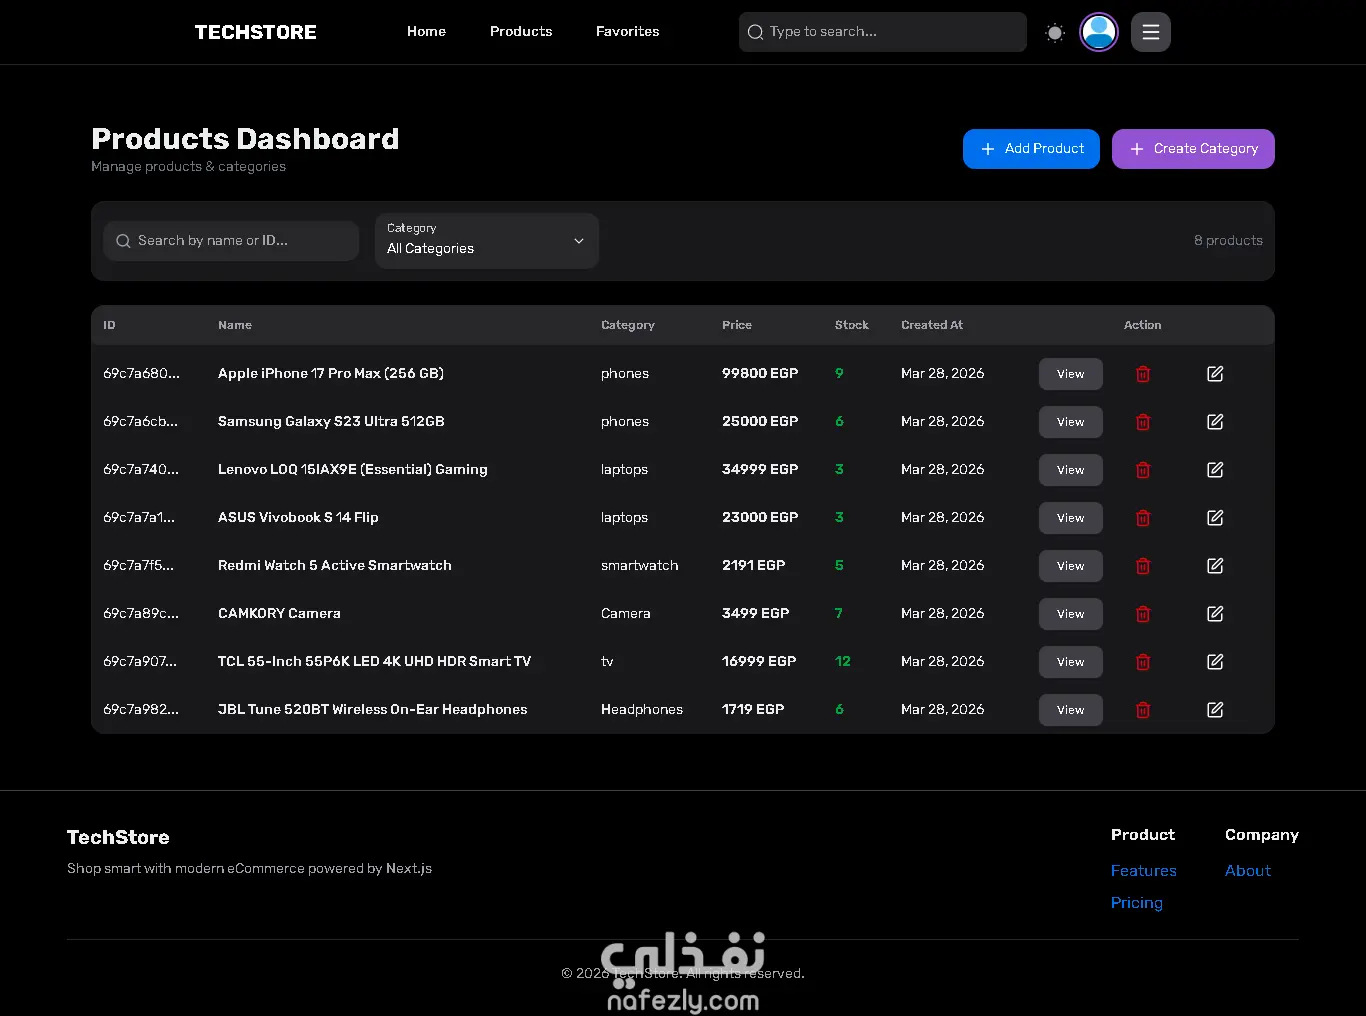Edit the TCL 55-Inch TV product
Image resolution: width=1366 pixels, height=1016 pixels.
coord(1215,662)
